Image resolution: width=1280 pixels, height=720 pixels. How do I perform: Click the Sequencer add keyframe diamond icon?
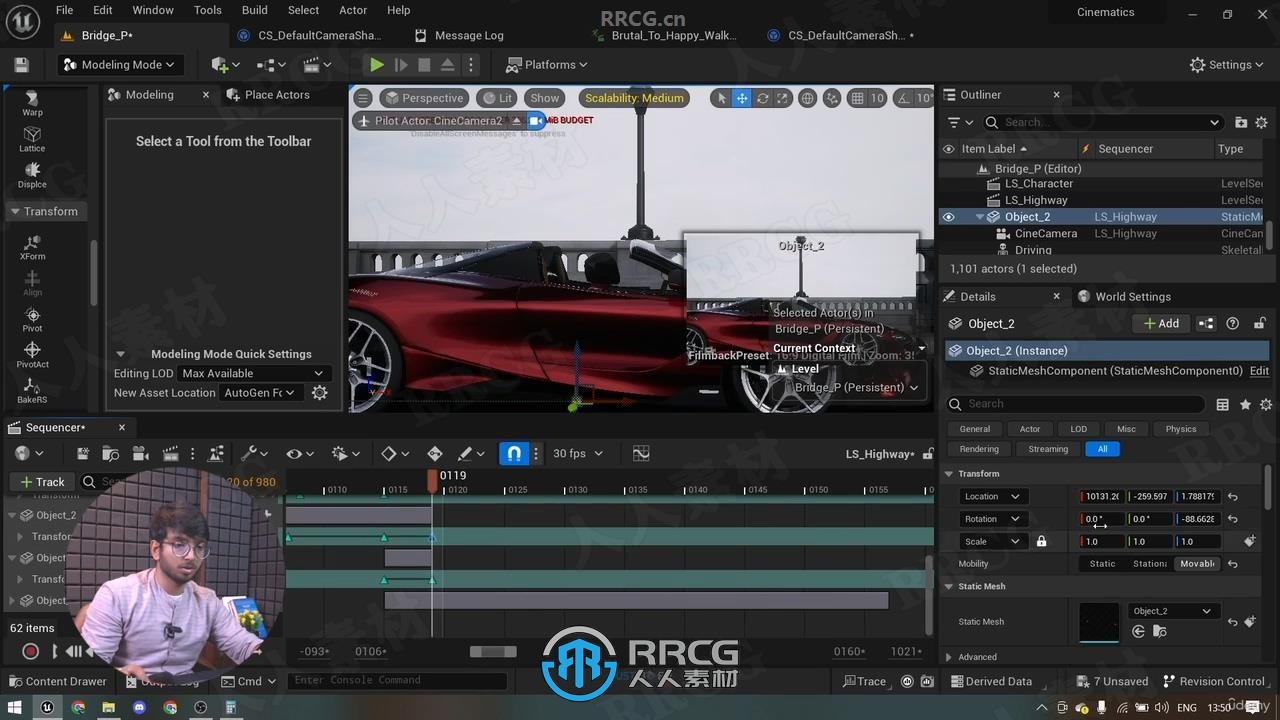pos(434,454)
